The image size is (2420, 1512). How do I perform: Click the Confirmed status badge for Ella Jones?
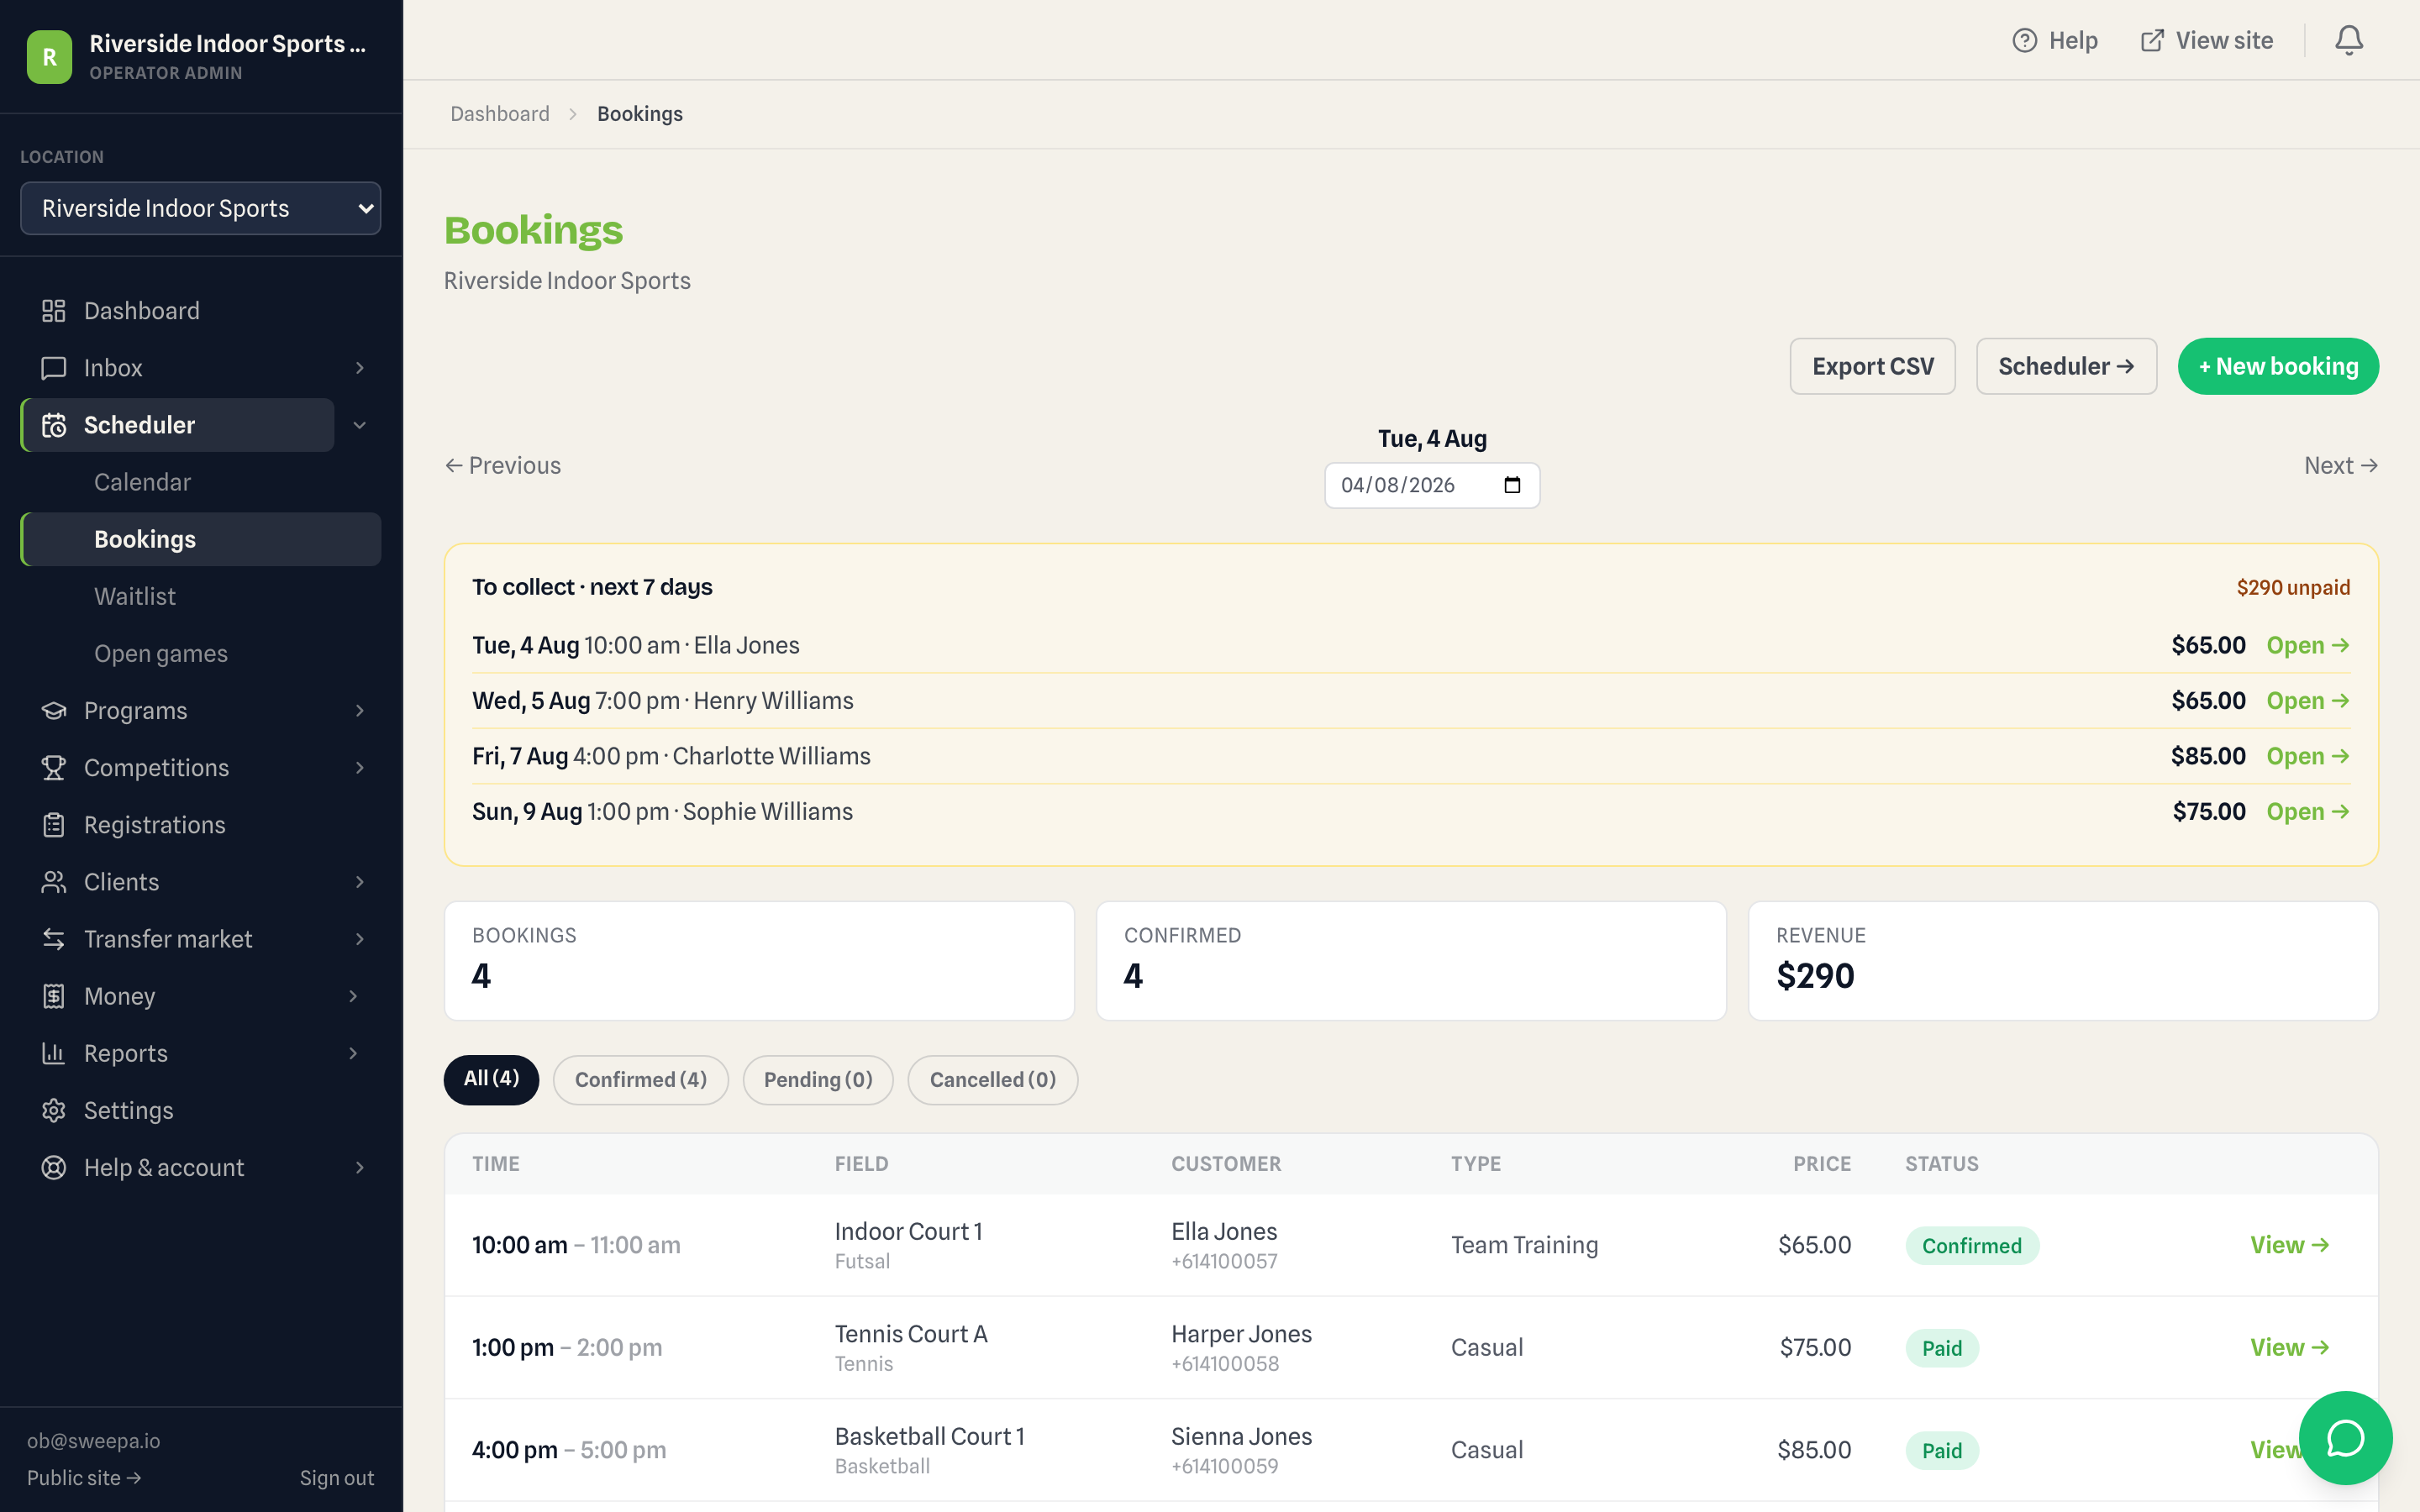tap(1971, 1245)
